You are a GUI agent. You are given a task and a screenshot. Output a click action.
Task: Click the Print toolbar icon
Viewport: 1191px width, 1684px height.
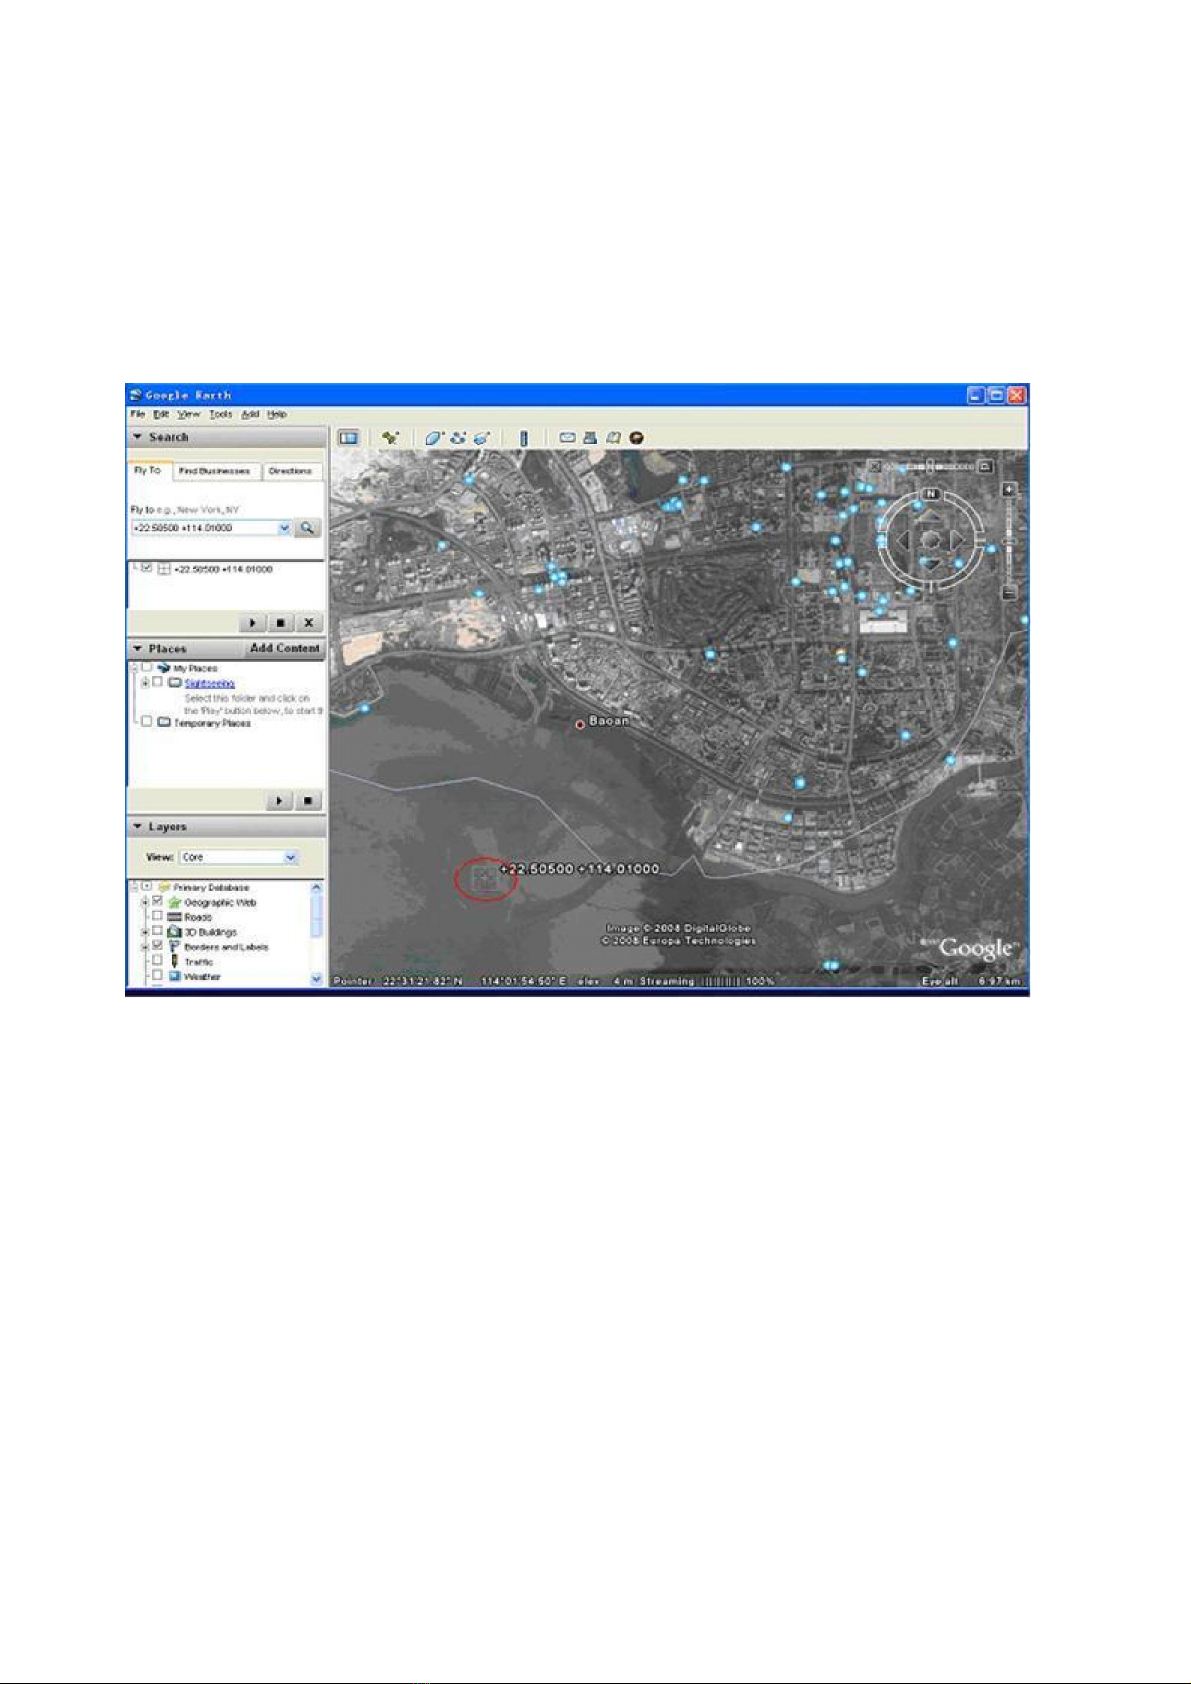click(x=590, y=438)
